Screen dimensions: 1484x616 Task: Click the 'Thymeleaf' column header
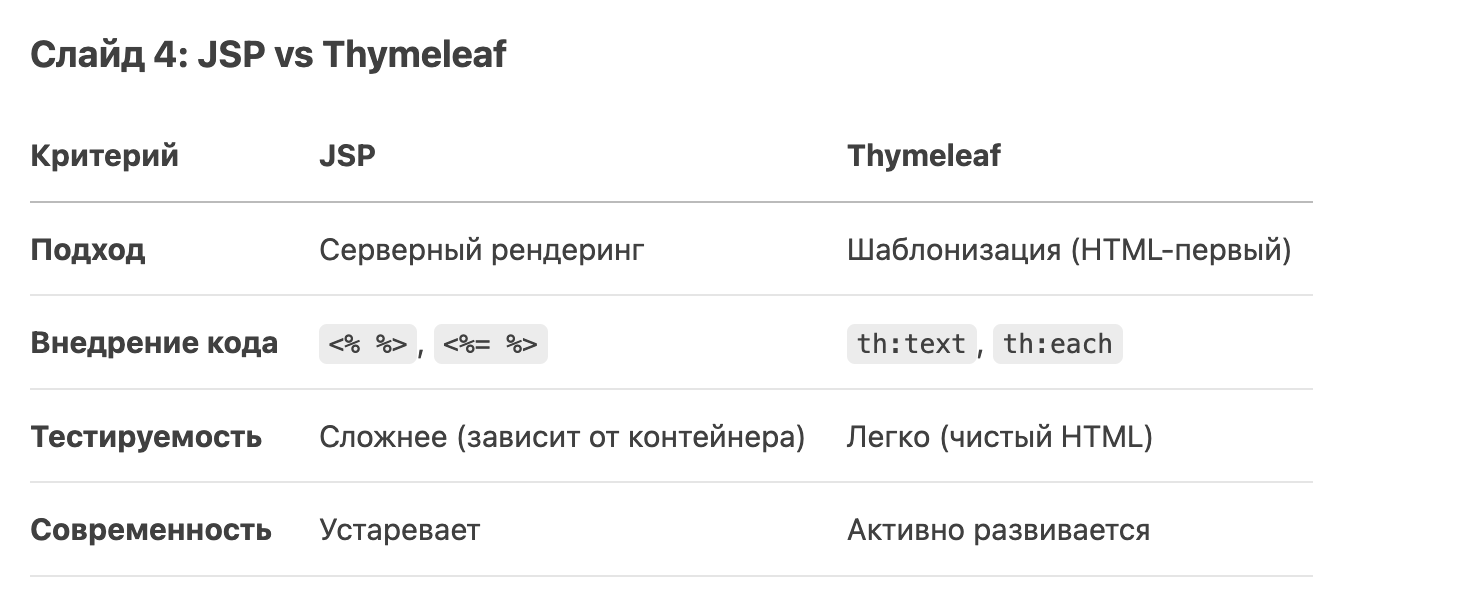pyautogui.click(x=924, y=156)
